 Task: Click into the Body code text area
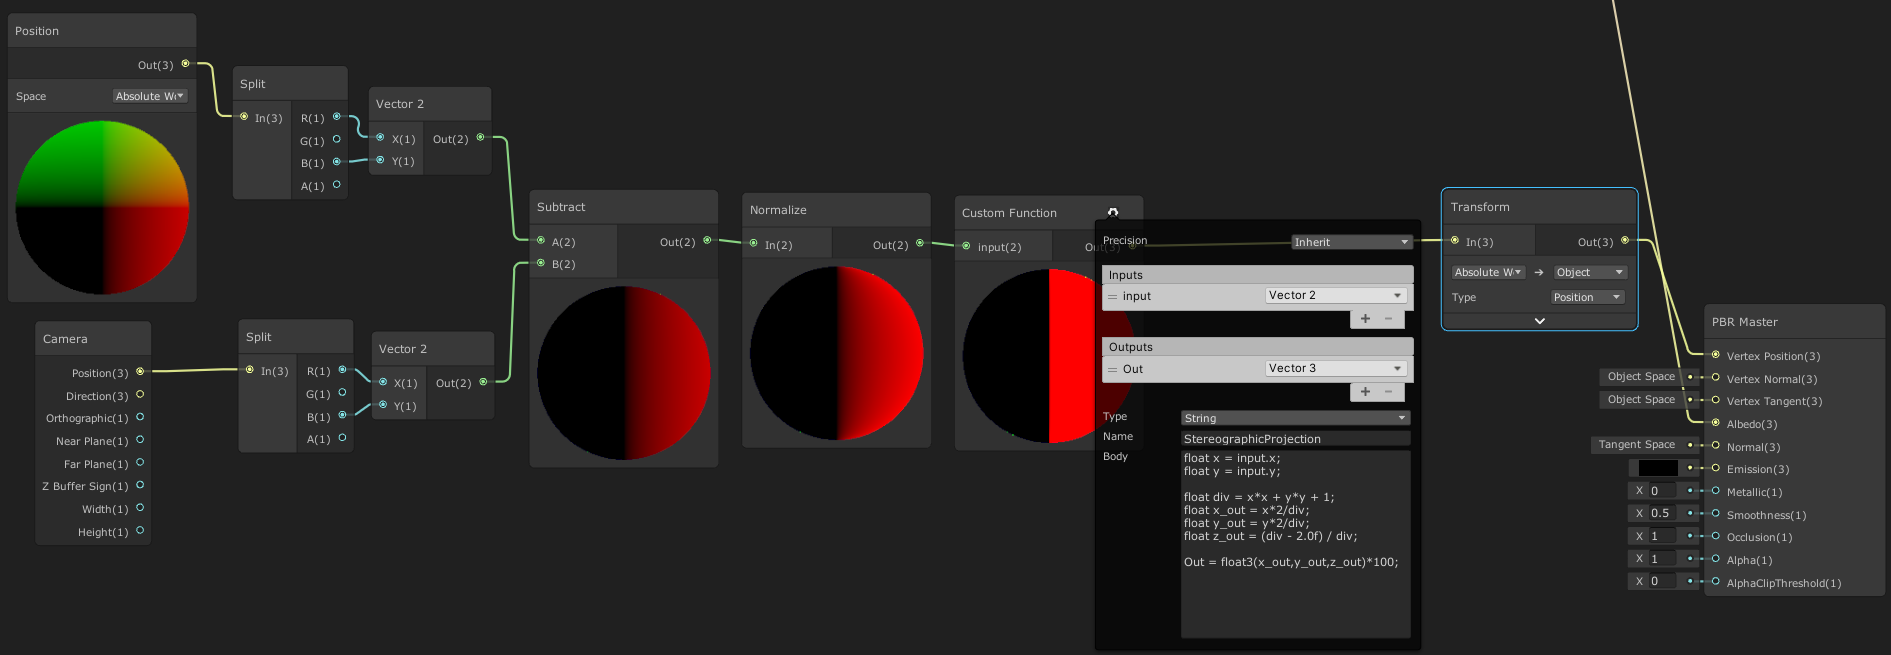pyautogui.click(x=1295, y=543)
